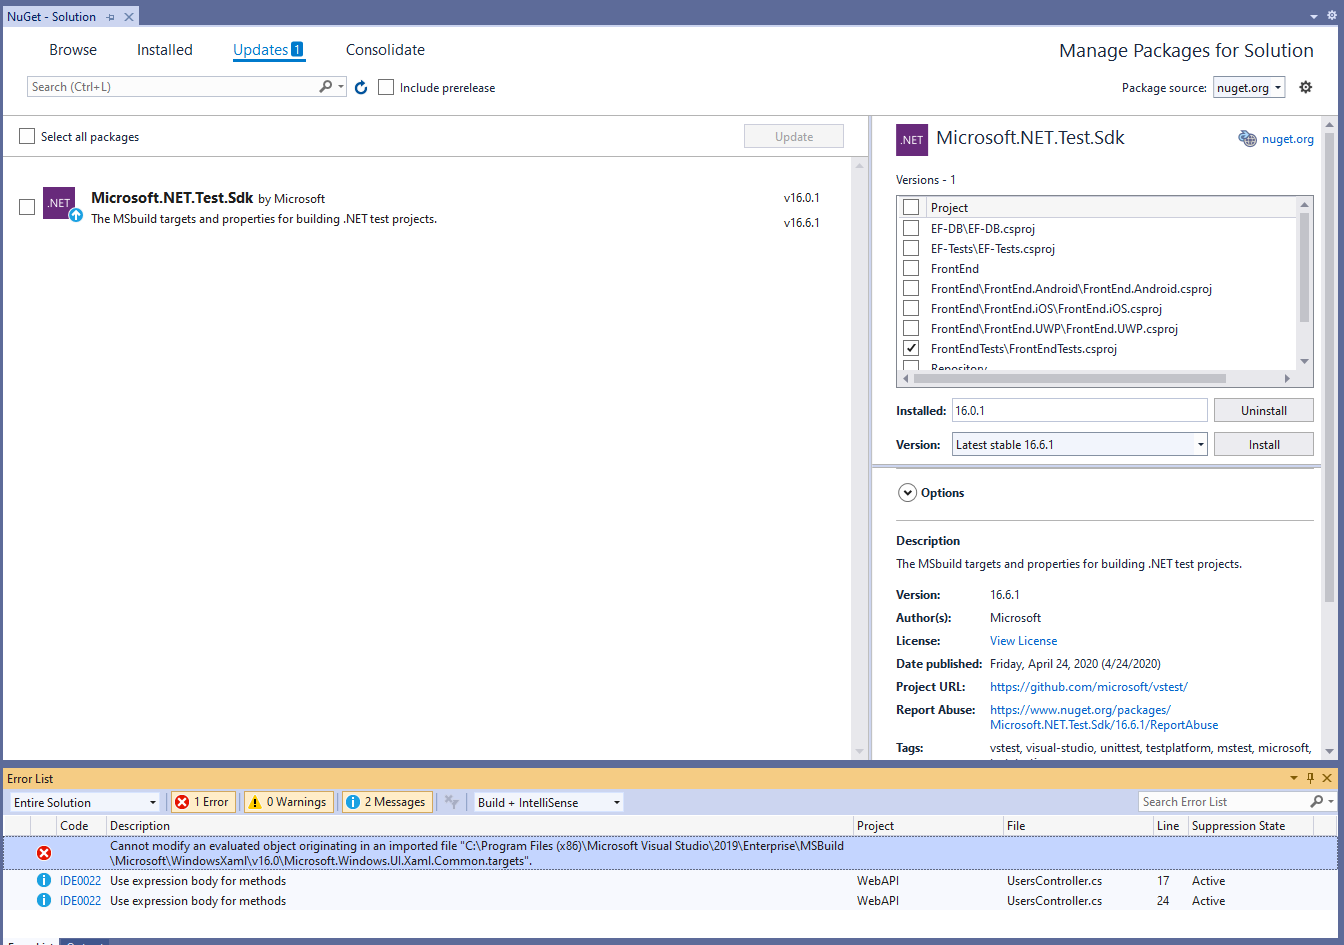Open NuGet settings gear icon

1305,87
